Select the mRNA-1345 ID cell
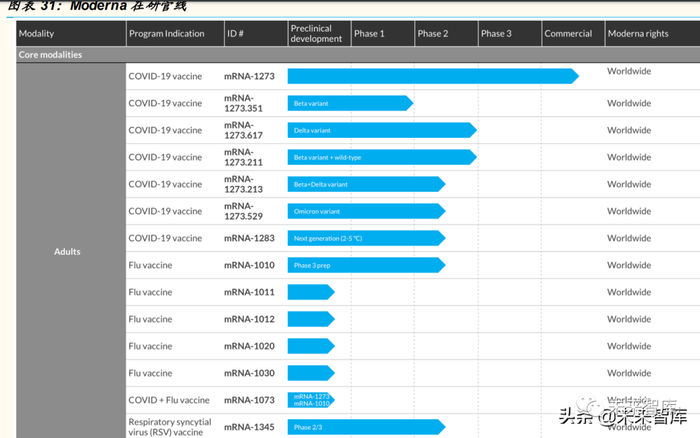The width and height of the screenshot is (700, 438). coord(249,427)
